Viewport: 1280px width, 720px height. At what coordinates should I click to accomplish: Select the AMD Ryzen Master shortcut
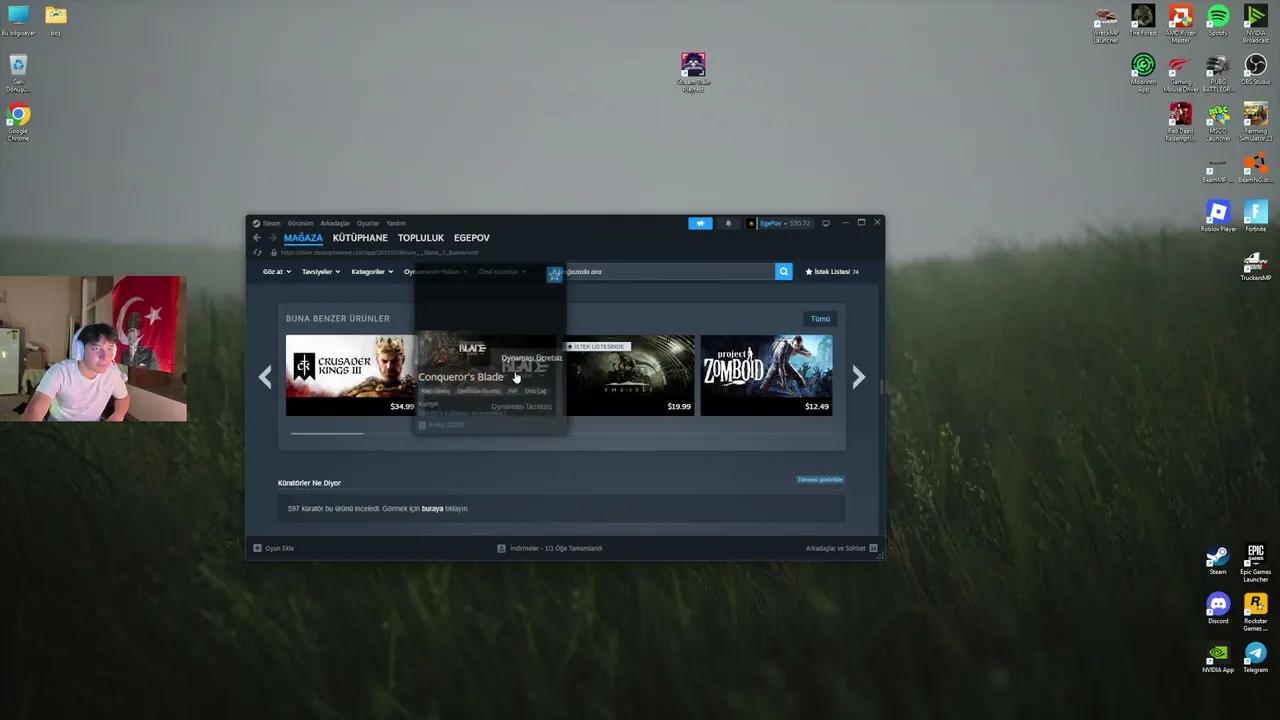click(1180, 24)
